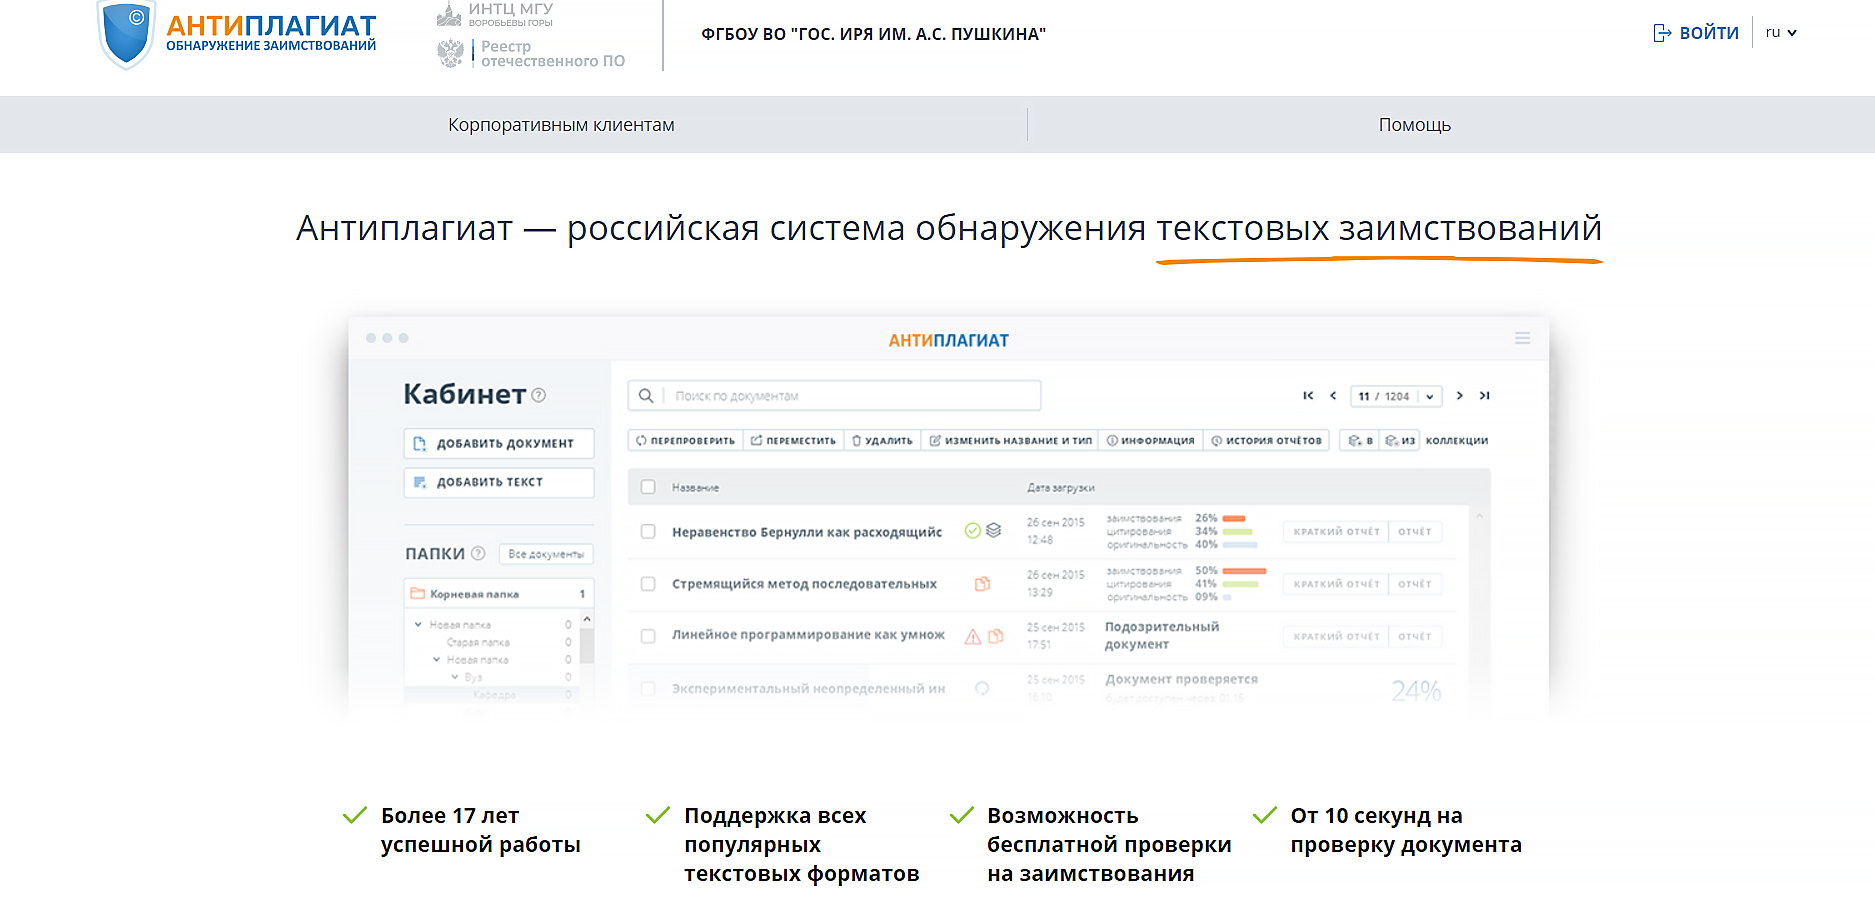Click the ДОБАВИТЬ ТЕКСТ button
The width and height of the screenshot is (1875, 910).
[x=499, y=482]
